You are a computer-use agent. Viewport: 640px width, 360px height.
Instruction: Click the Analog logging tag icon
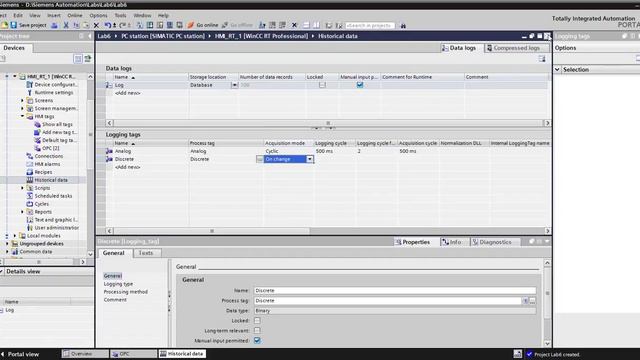point(109,151)
